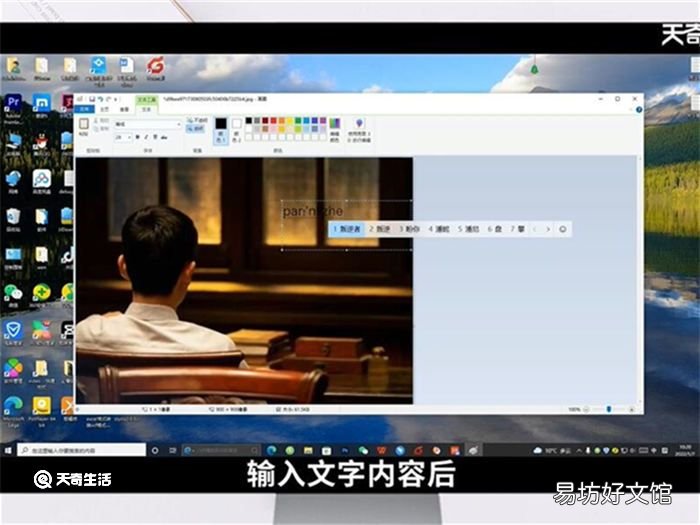Click the Text Tools contextual tab header

tap(146, 100)
